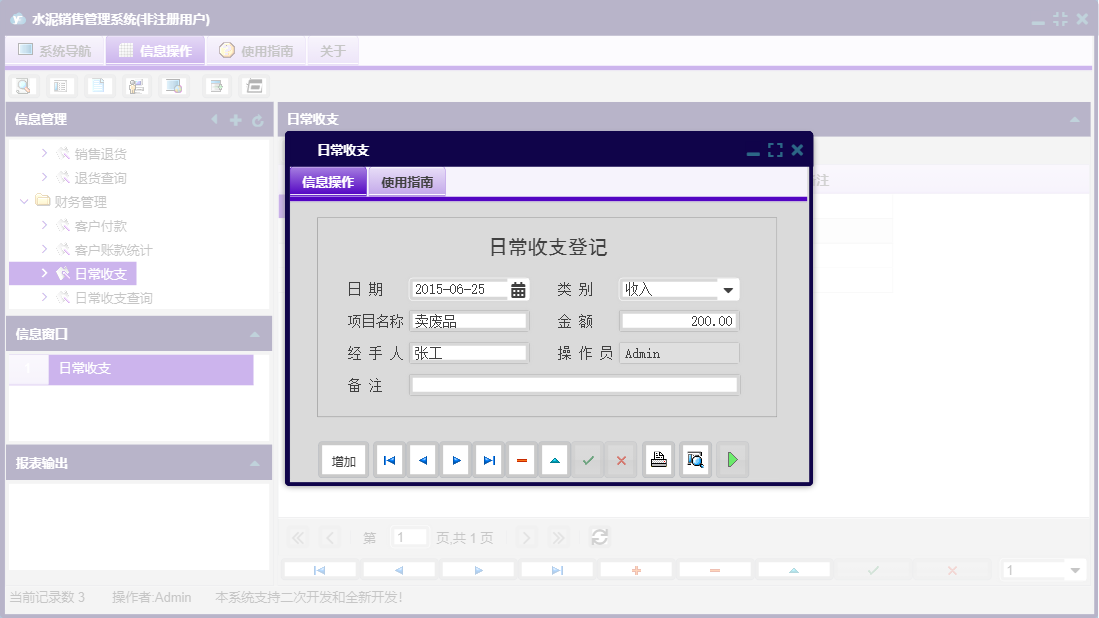The height and width of the screenshot is (618, 1099).
Task: Click the green run arrow icon
Action: (732, 459)
